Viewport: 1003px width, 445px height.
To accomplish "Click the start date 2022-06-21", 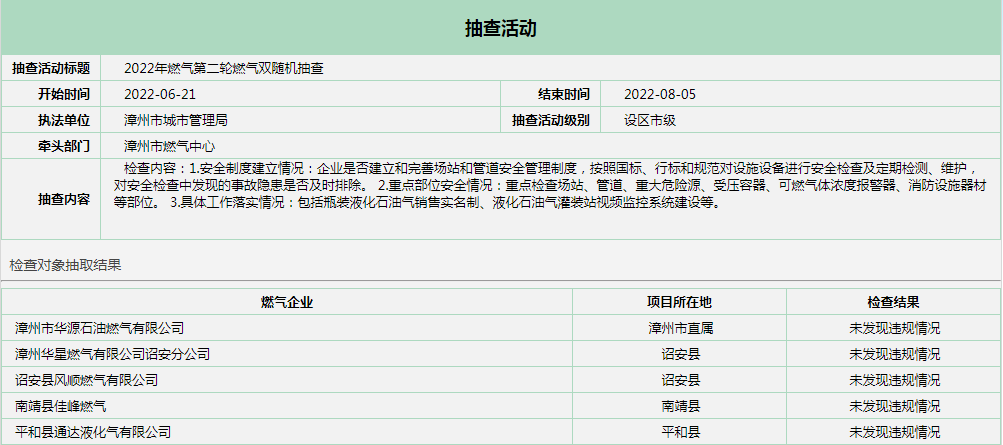I will [160, 95].
